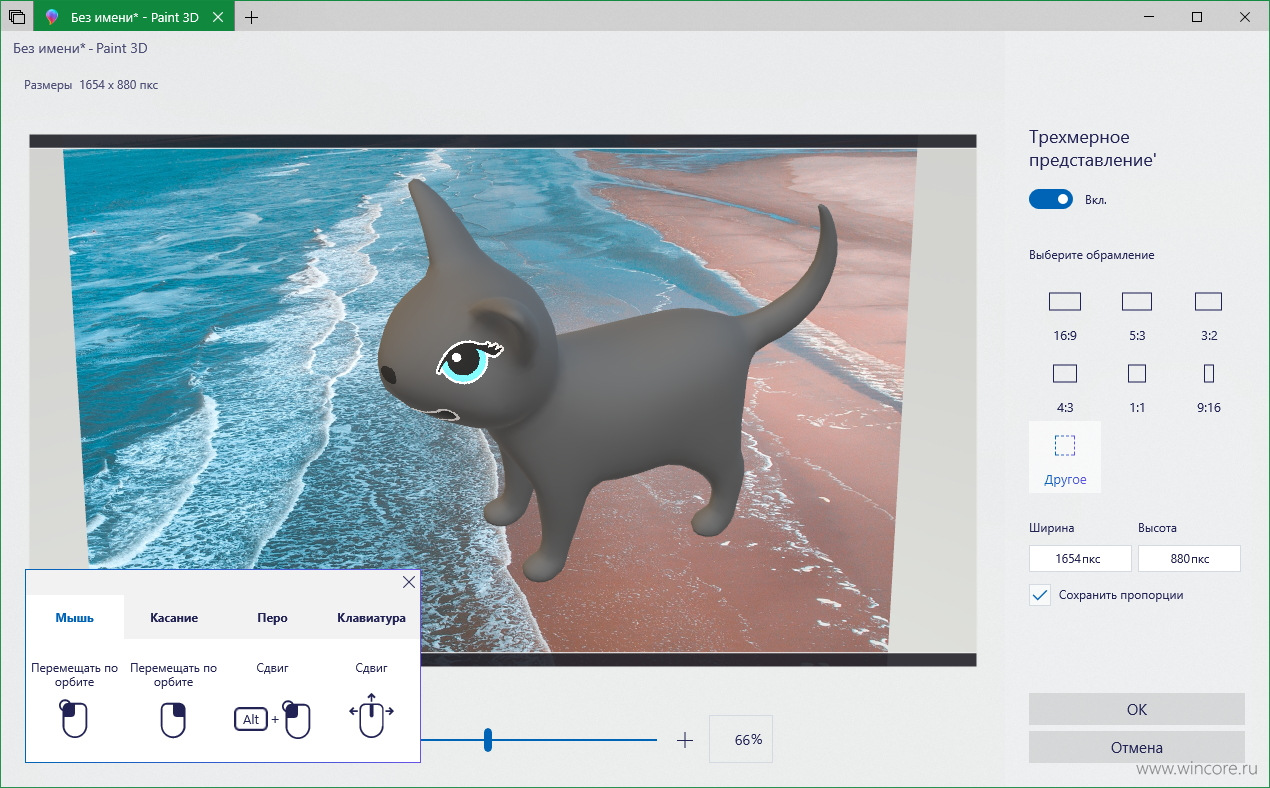1270x788 pixels.
Task: Click the Высота height input field
Action: [x=1189, y=558]
